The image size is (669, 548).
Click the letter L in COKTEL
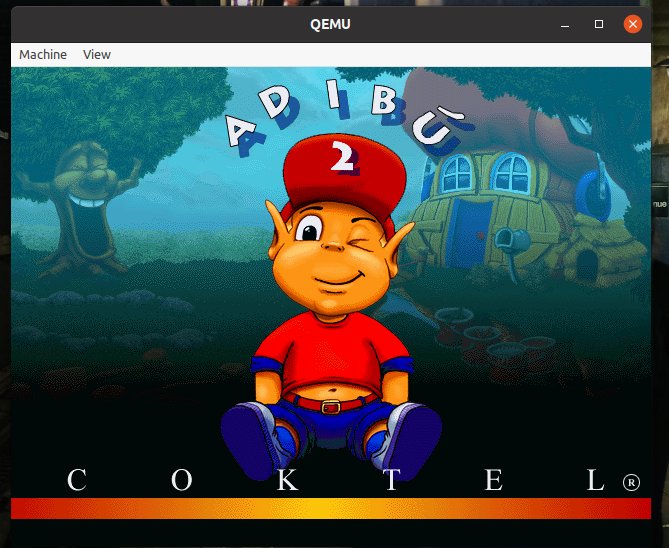pos(596,480)
